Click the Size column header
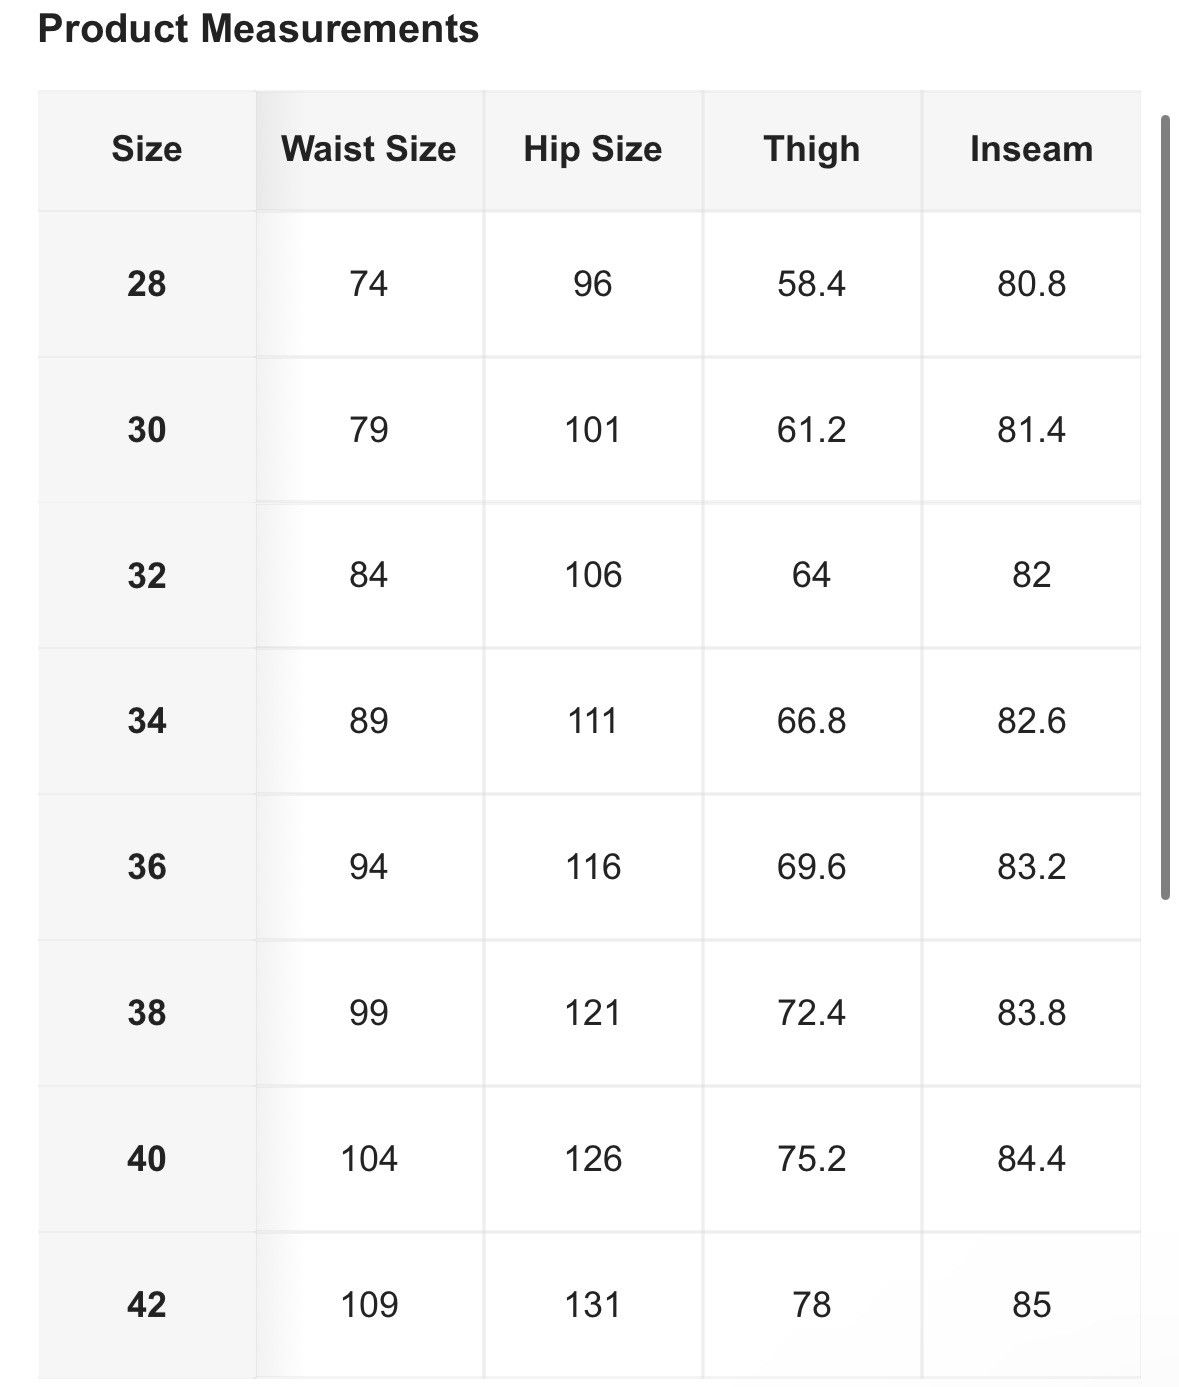The image size is (1179, 1387). pos(147,150)
